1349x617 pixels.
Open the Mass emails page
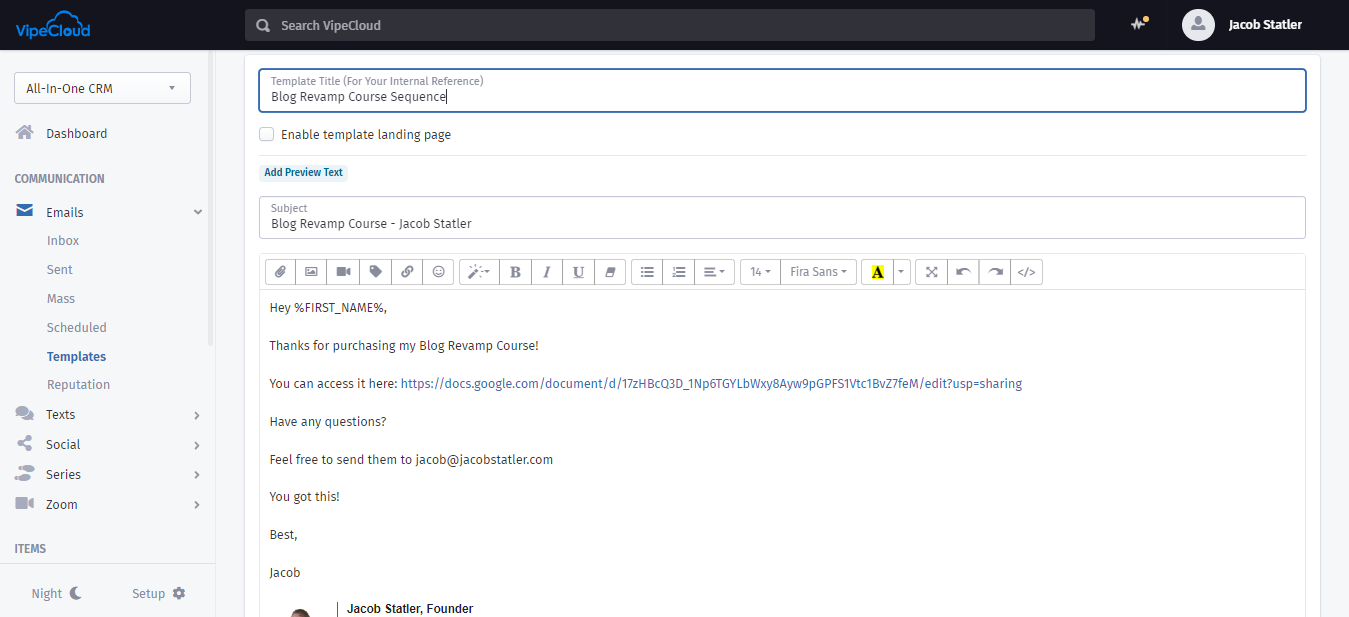click(61, 299)
